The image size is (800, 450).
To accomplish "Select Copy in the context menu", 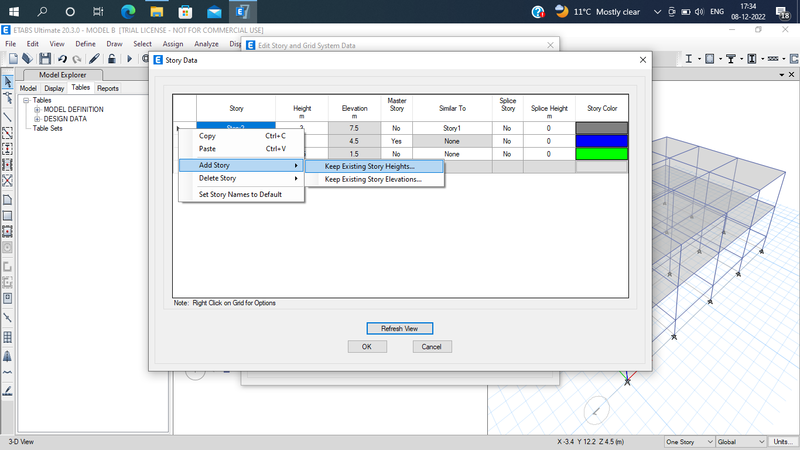I will (x=241, y=136).
